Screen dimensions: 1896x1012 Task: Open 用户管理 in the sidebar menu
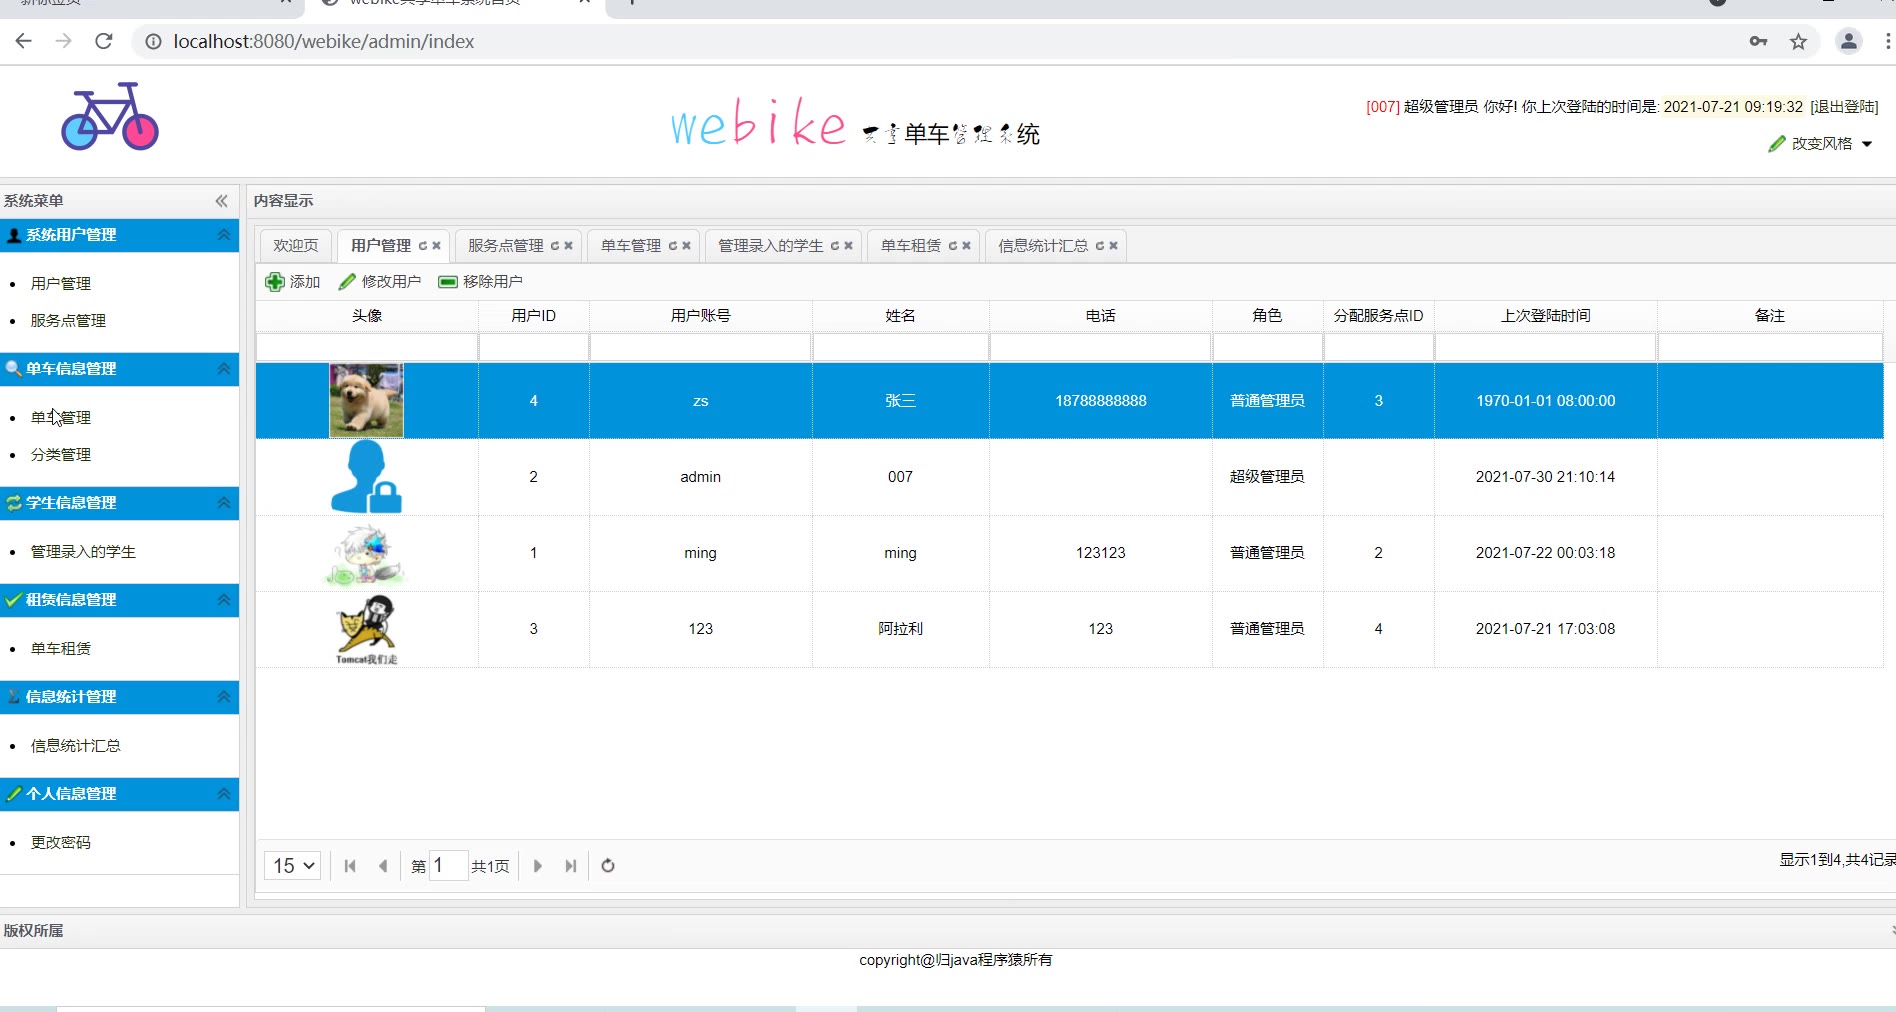pyautogui.click(x=61, y=284)
